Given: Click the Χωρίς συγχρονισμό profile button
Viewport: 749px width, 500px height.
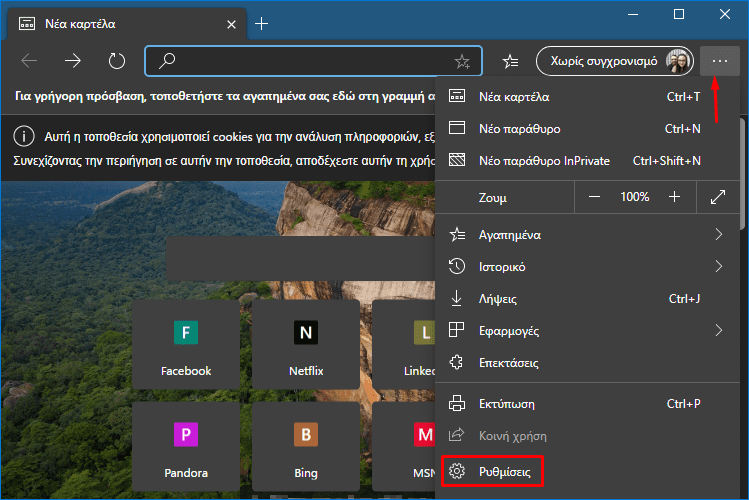Looking at the screenshot, I should (603, 61).
